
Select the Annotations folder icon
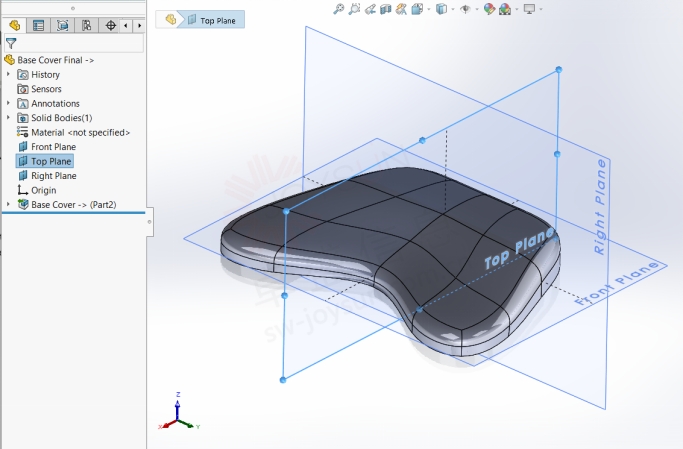[23, 104]
